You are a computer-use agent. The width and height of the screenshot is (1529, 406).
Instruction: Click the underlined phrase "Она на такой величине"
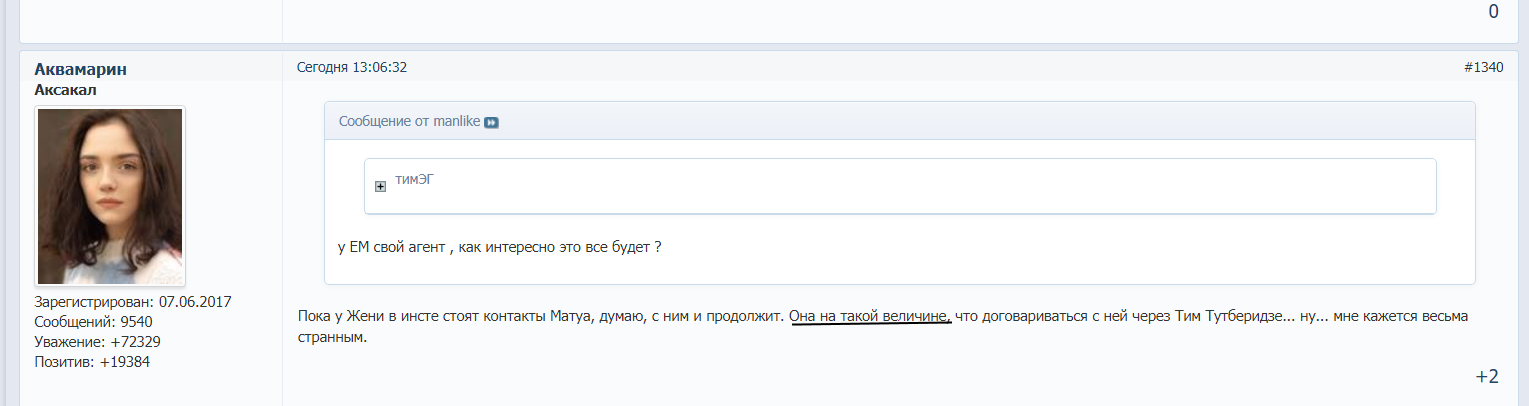pyautogui.click(x=869, y=317)
